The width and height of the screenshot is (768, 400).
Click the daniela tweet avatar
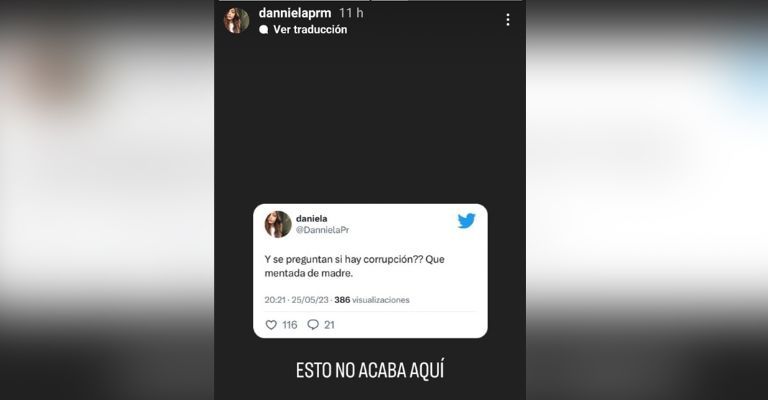tap(278, 224)
